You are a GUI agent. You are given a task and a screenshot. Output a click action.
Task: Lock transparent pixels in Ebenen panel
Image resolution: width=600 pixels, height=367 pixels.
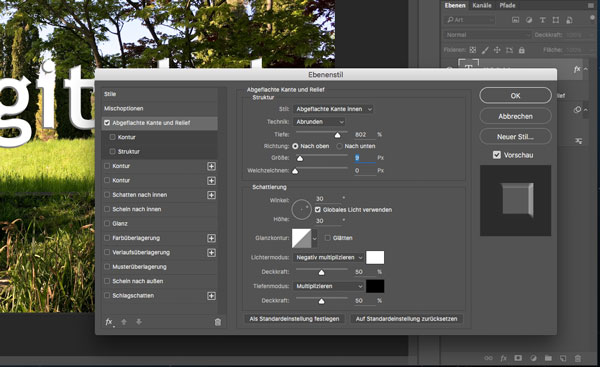point(473,50)
